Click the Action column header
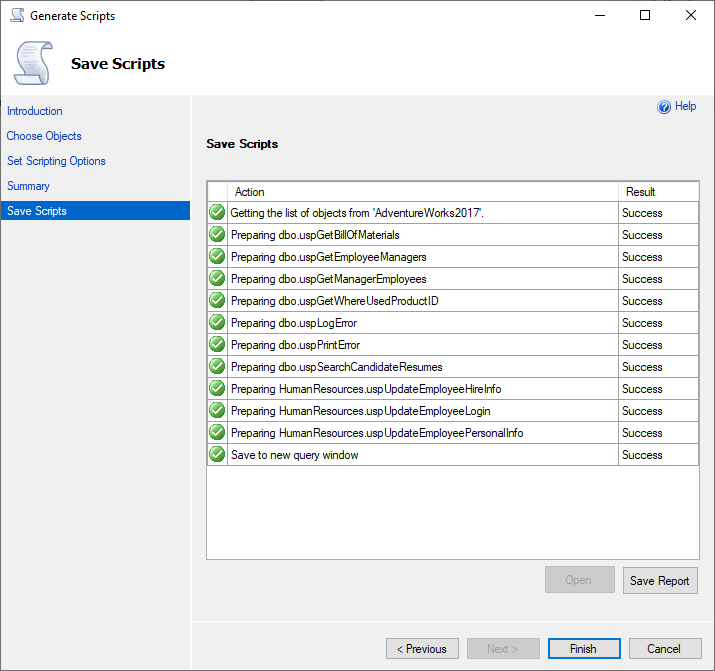 click(x=250, y=192)
